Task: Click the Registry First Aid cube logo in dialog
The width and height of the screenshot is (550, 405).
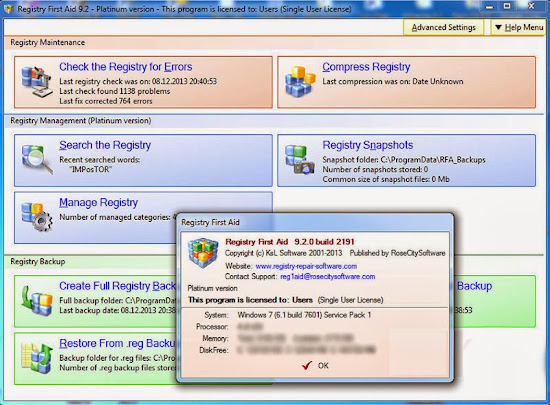Action: pos(203,253)
